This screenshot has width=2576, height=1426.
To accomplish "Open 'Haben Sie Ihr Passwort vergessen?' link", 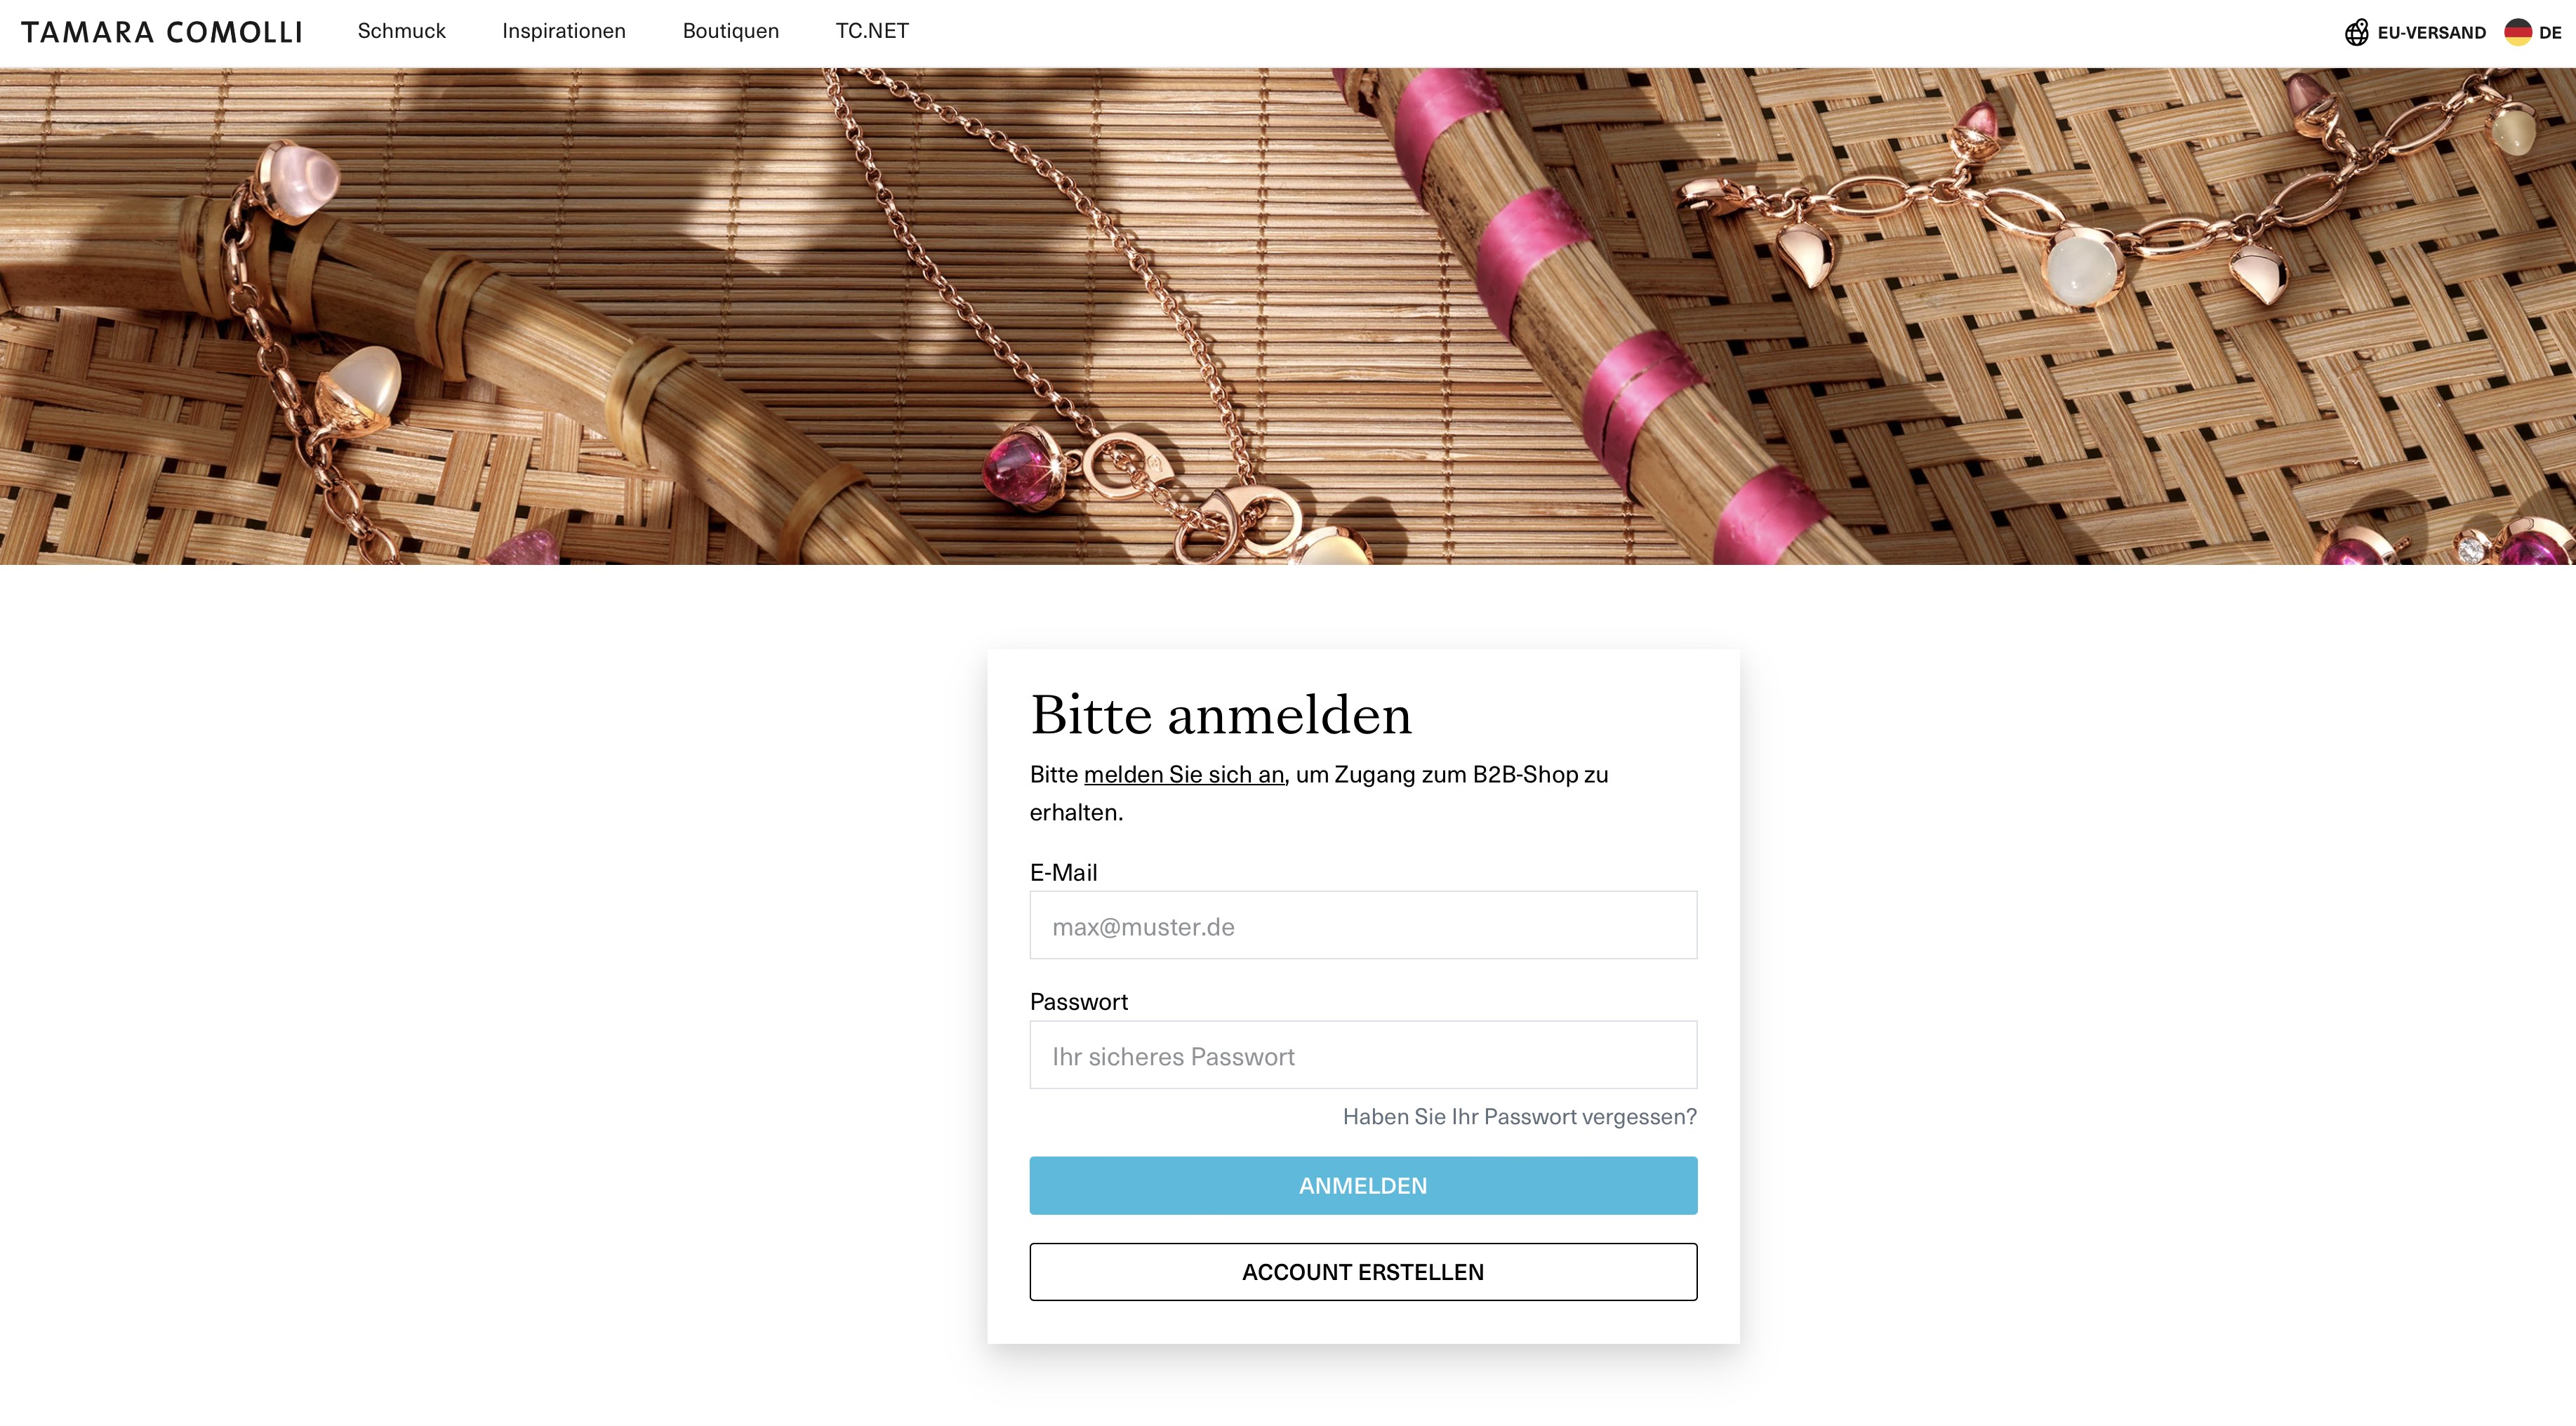I will pos(1519,1117).
